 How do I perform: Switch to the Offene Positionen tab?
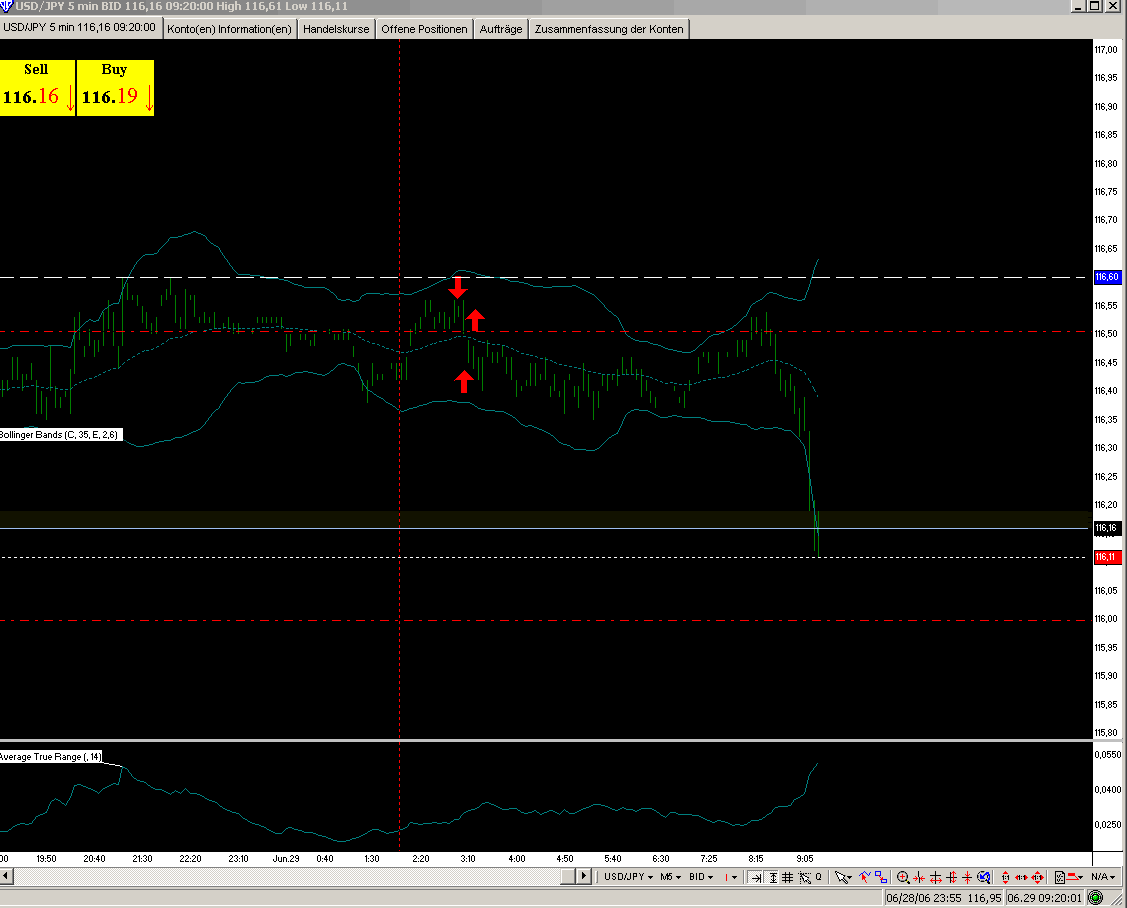pyautogui.click(x=424, y=29)
